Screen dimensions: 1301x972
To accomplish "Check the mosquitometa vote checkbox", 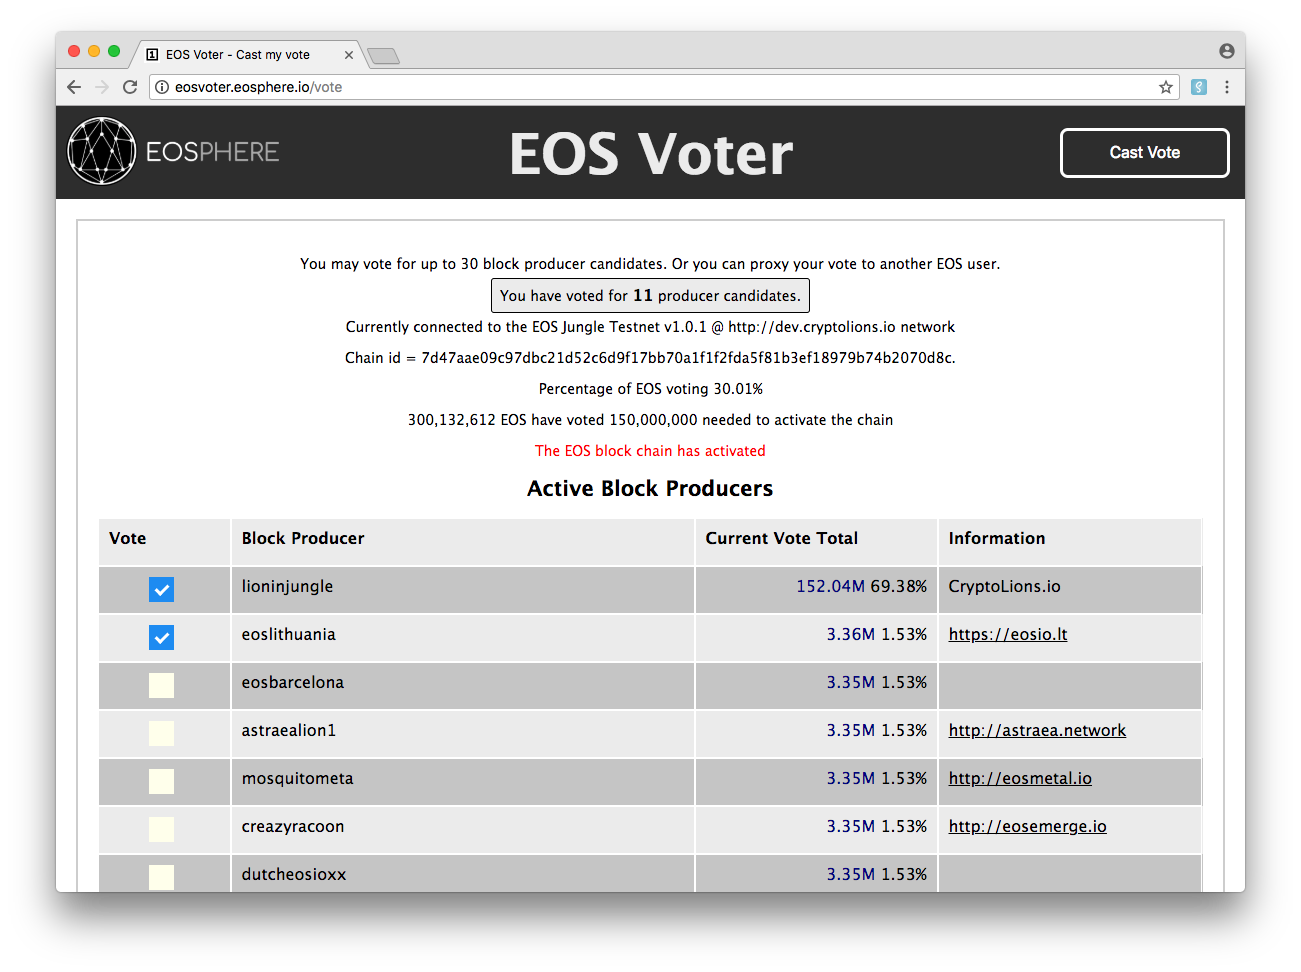I will [161, 781].
